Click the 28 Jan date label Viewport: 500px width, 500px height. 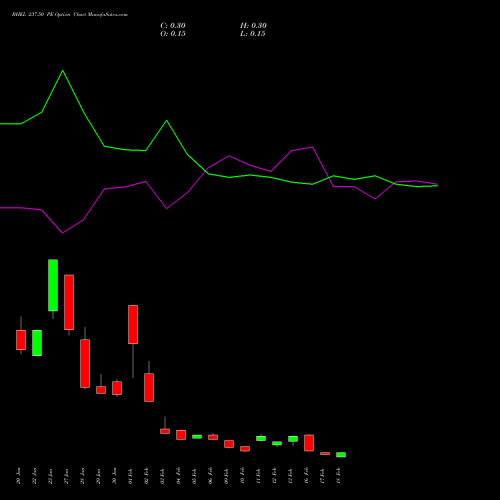(x=83, y=476)
